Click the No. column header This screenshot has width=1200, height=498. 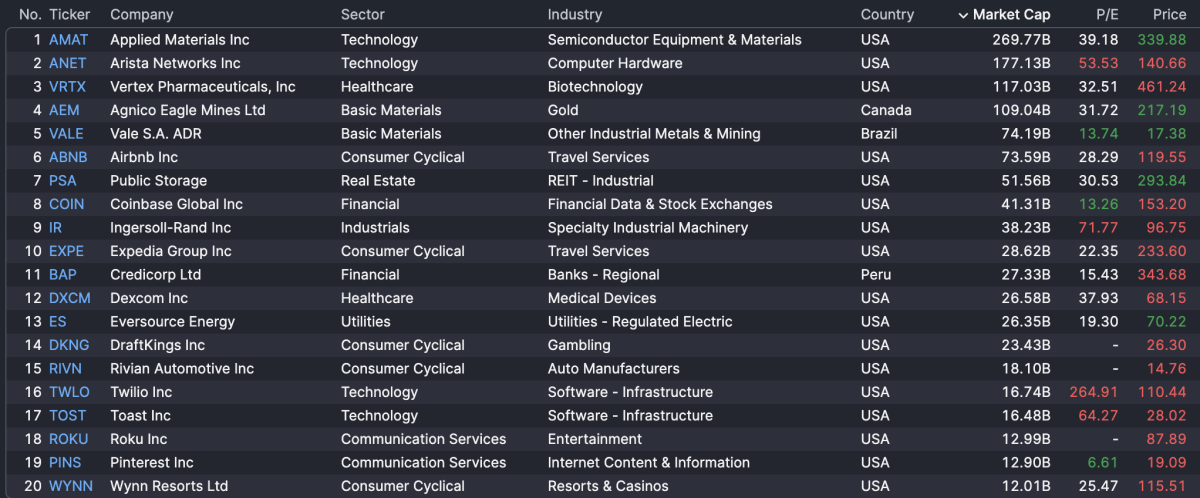coord(30,15)
